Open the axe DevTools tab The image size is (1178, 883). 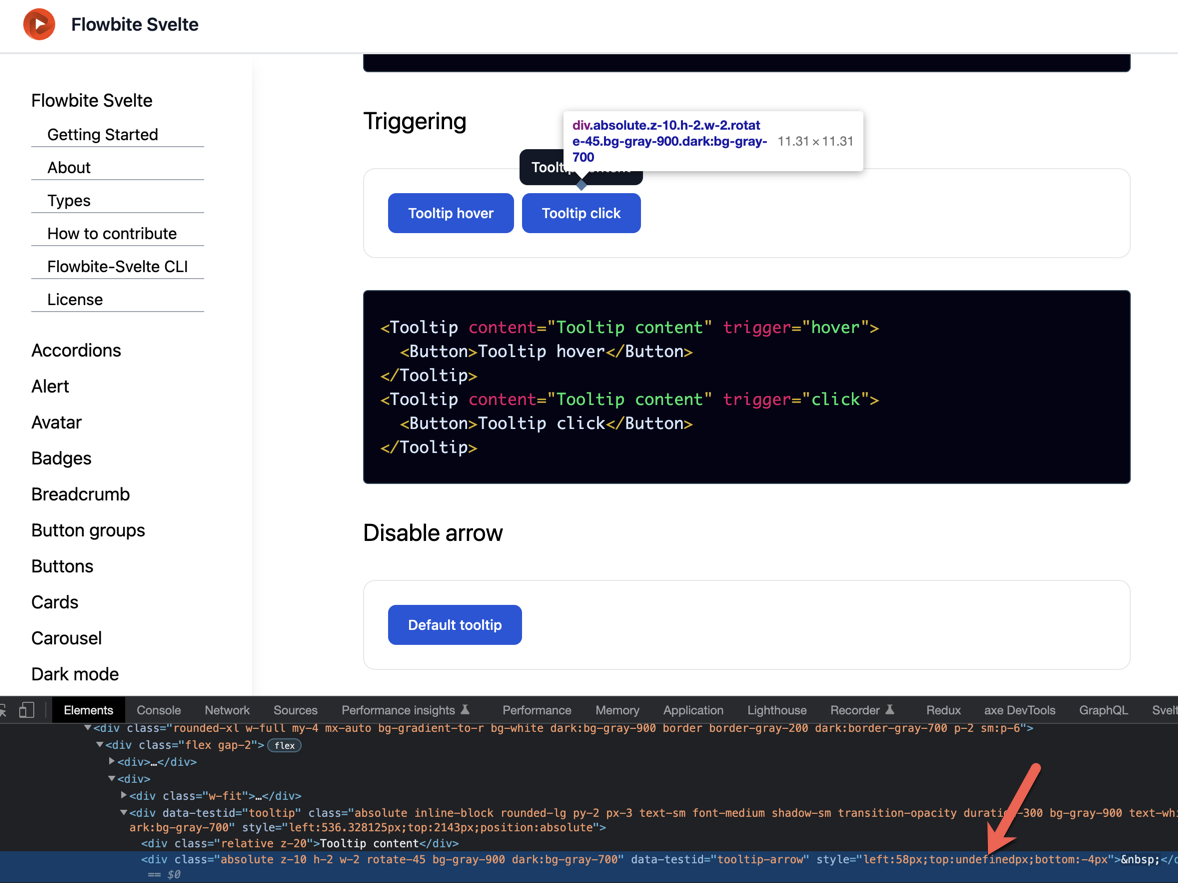pos(1019,710)
